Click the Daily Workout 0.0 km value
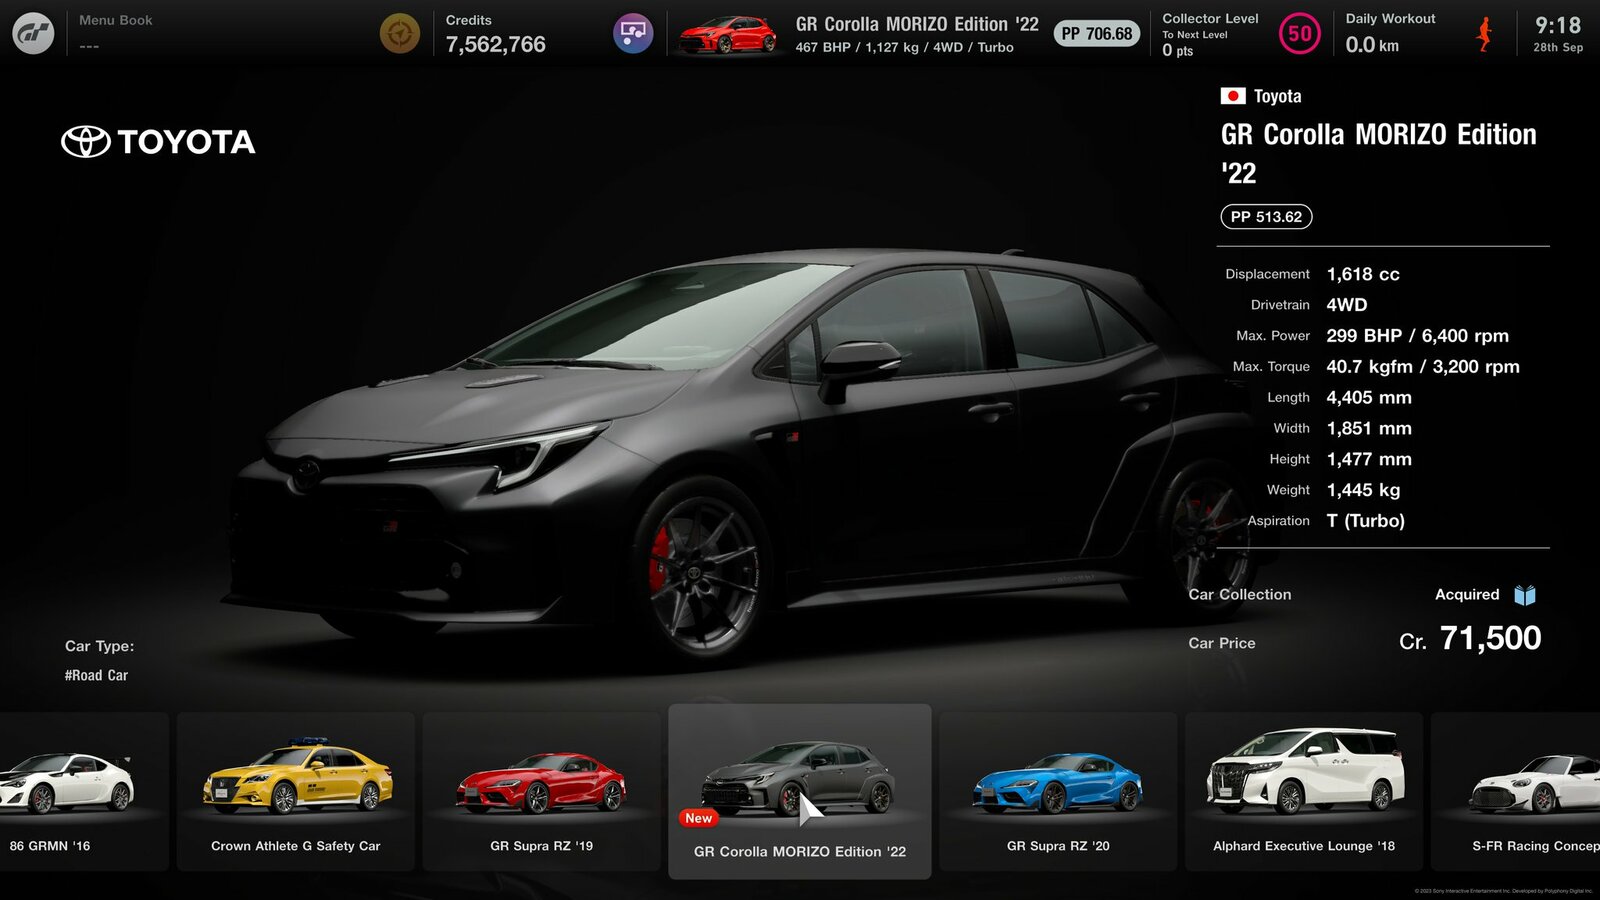The height and width of the screenshot is (900, 1600). click(1372, 45)
